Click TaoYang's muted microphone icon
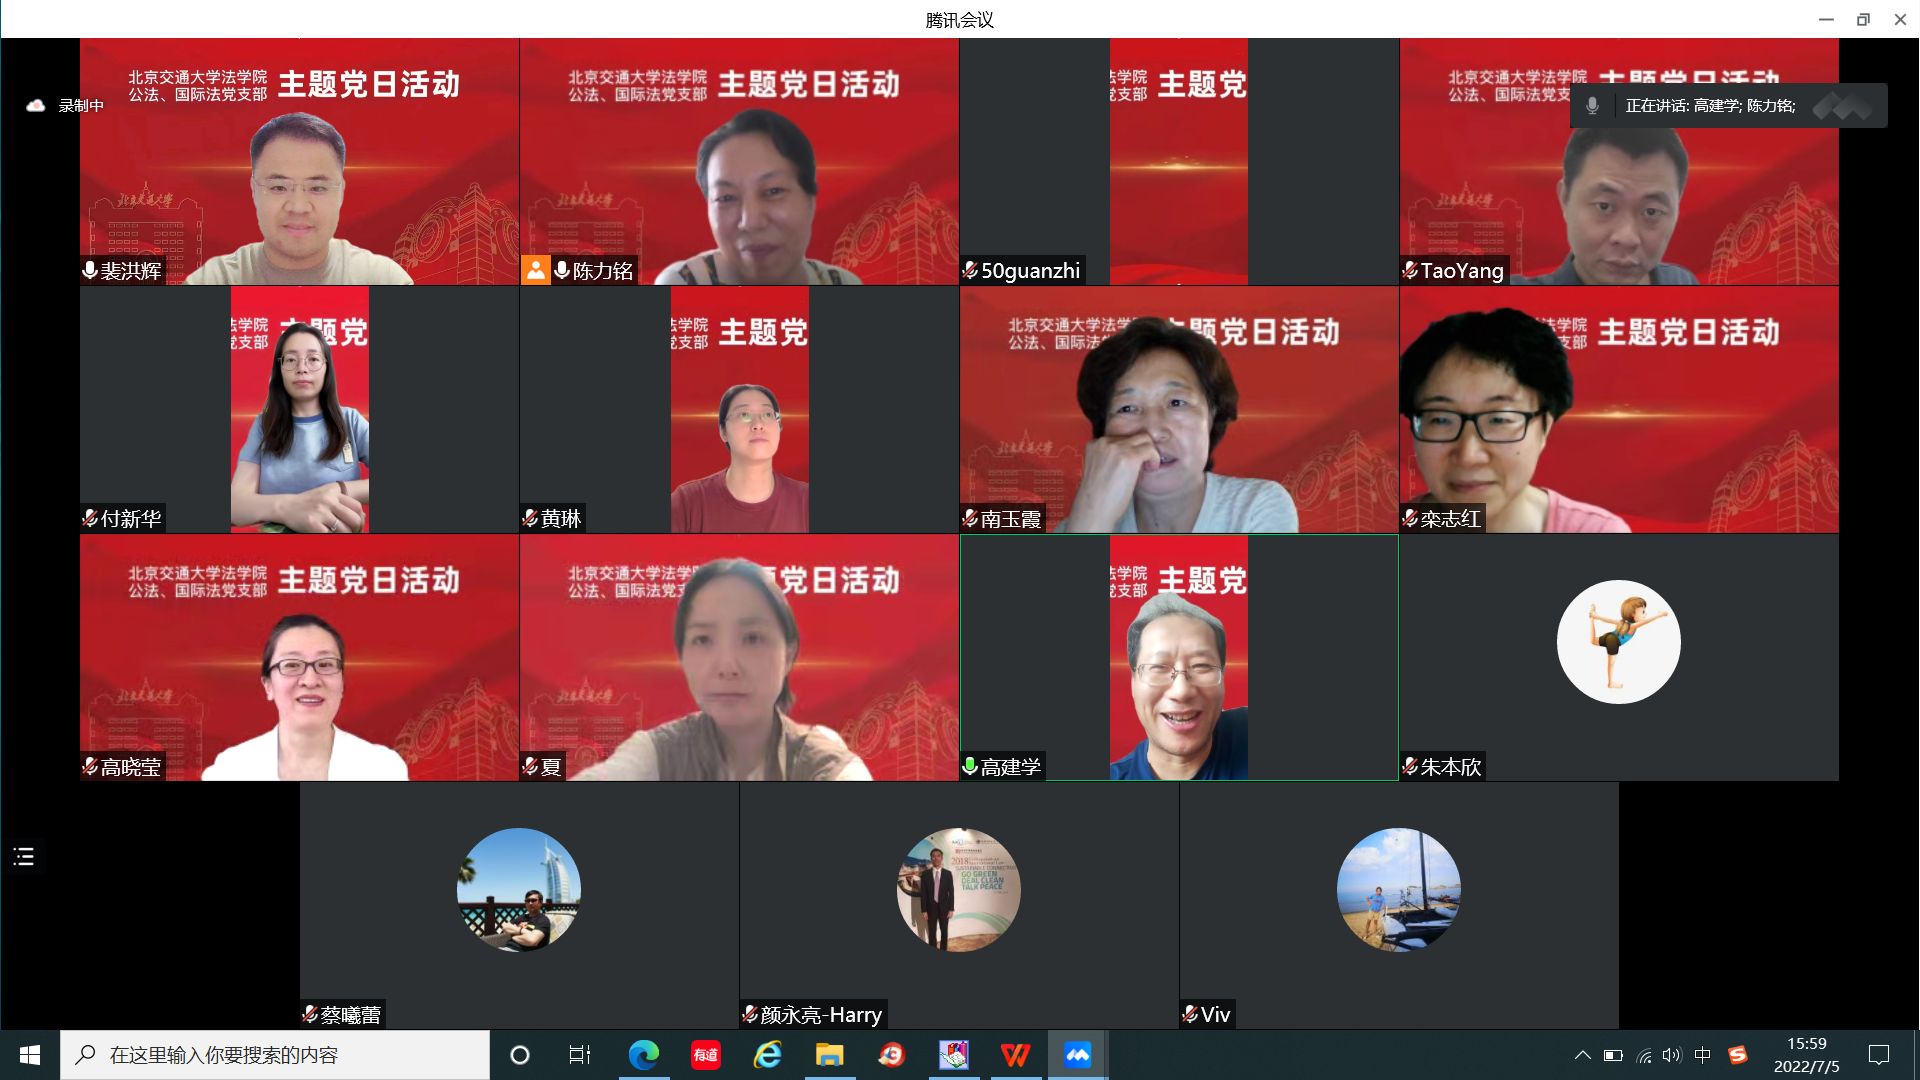The width and height of the screenshot is (1920, 1080). [1410, 270]
